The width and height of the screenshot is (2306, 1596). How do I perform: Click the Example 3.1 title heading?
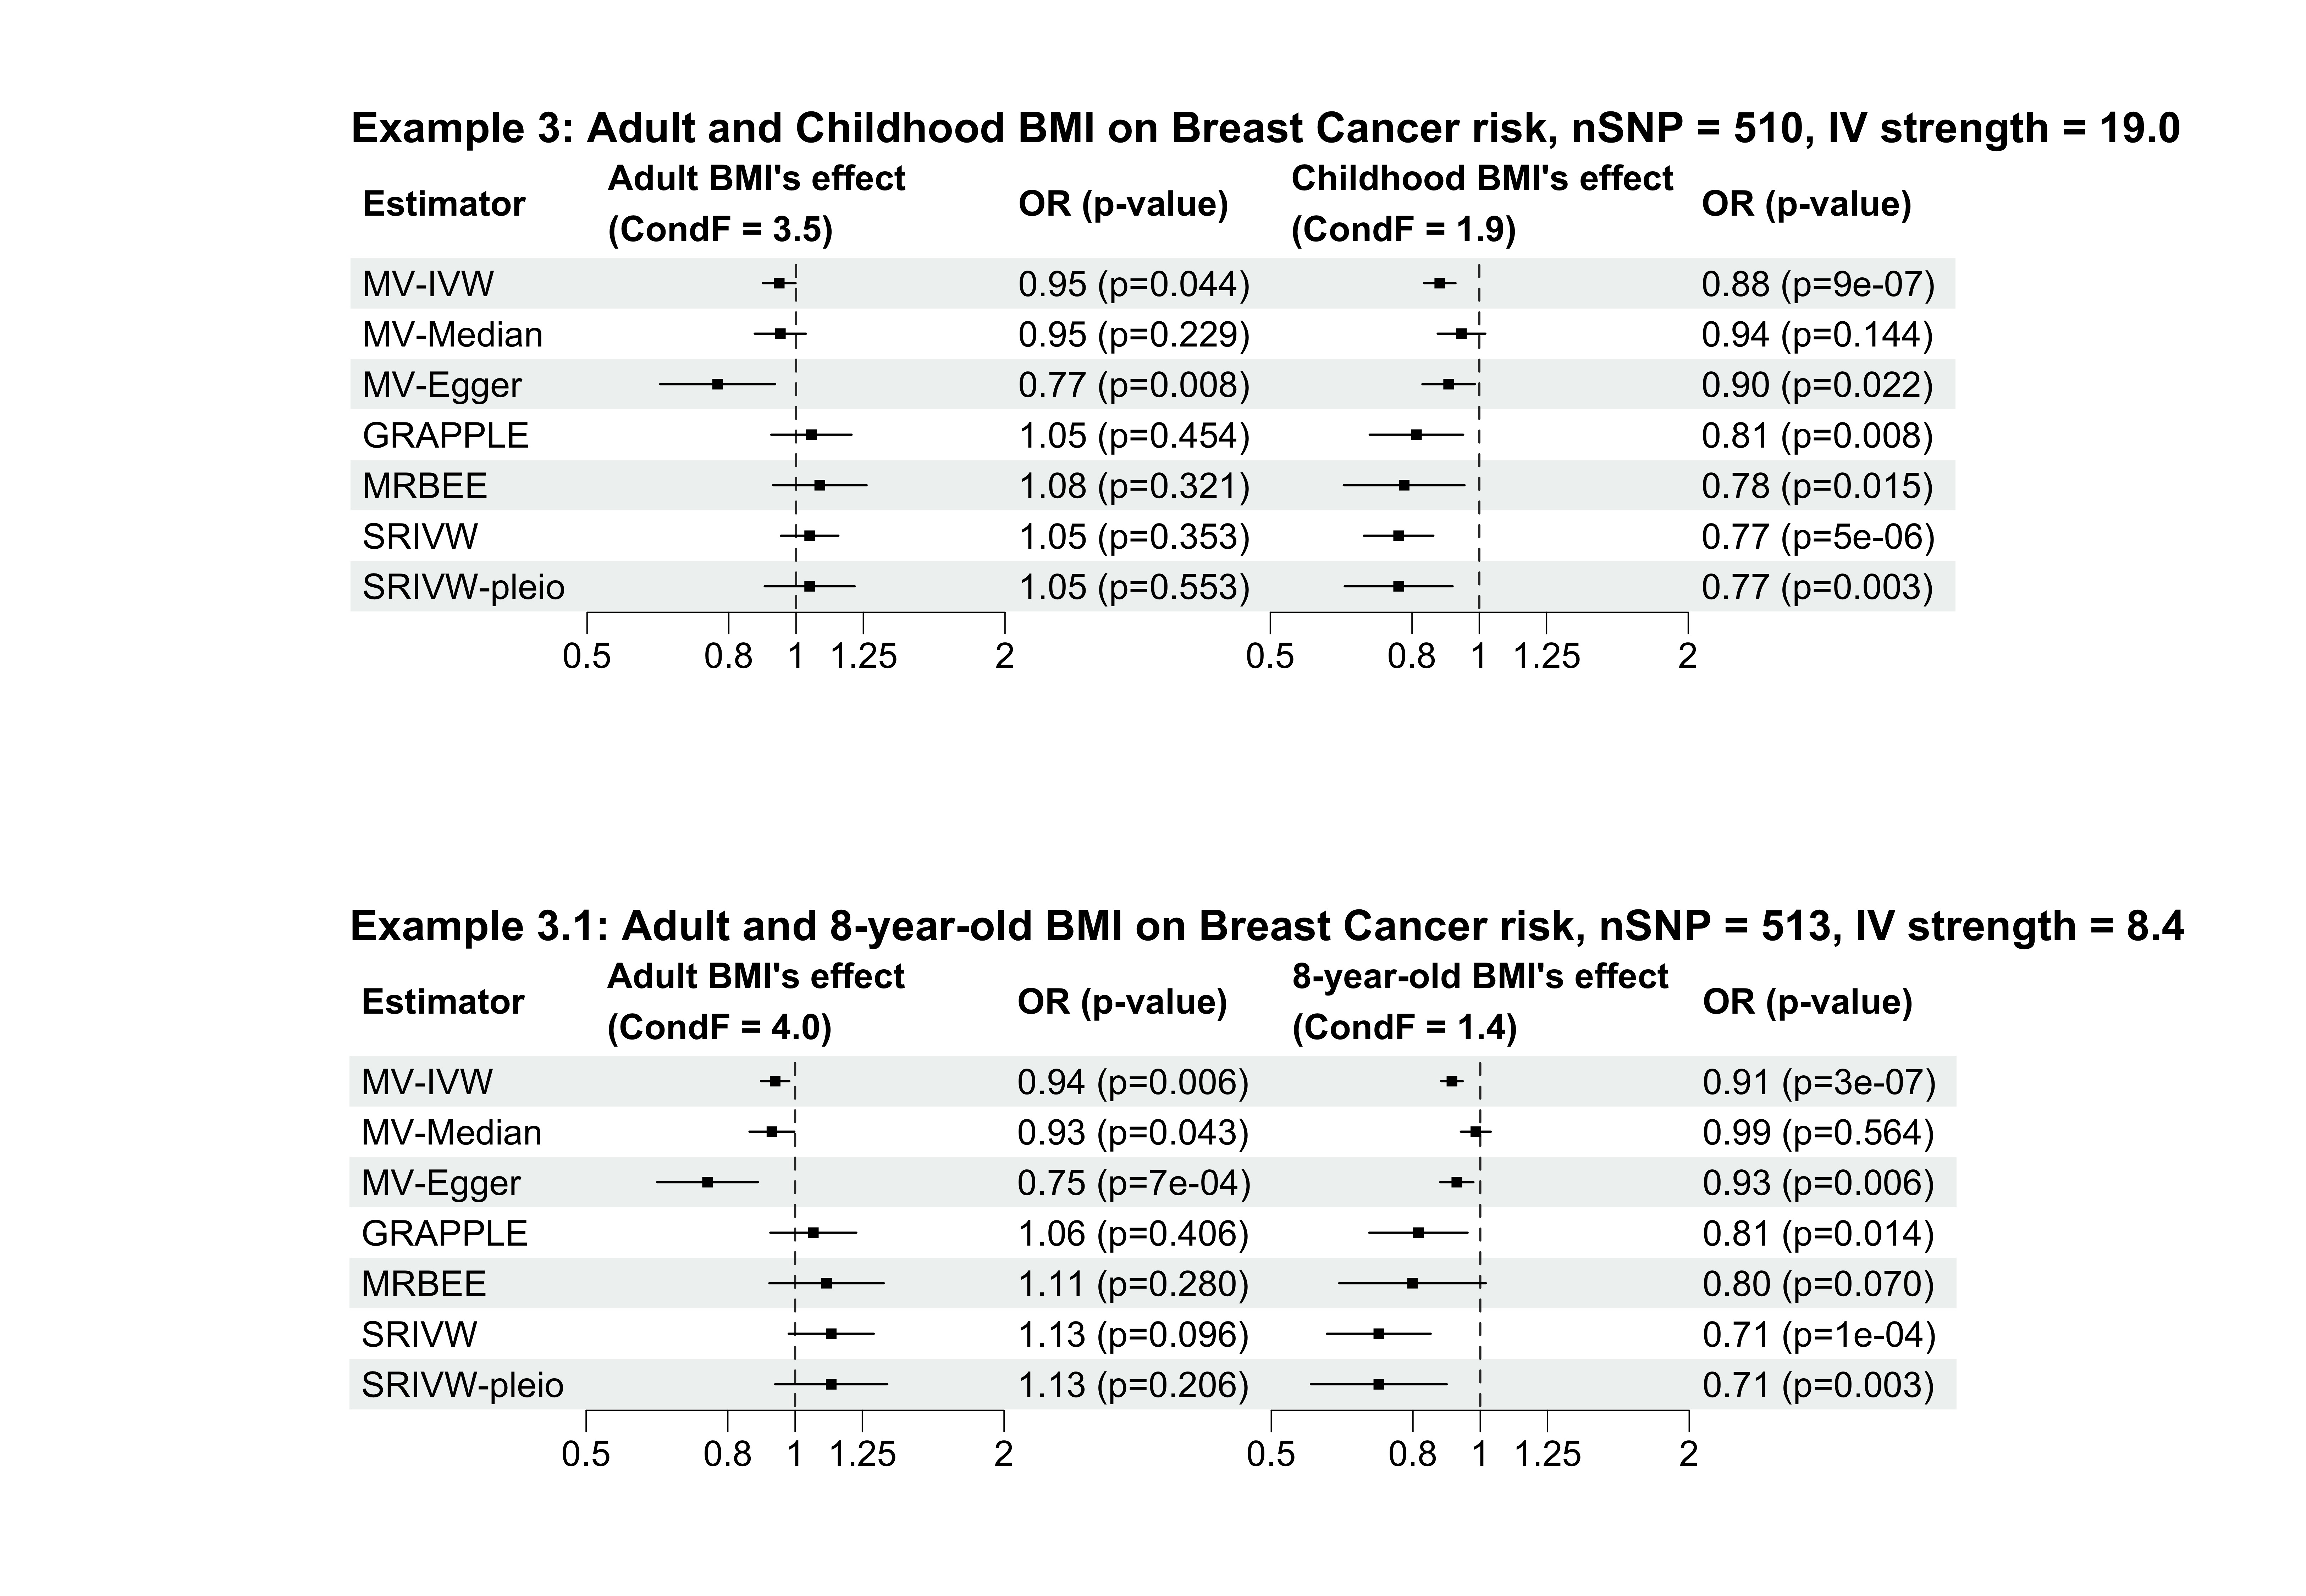1266,927
